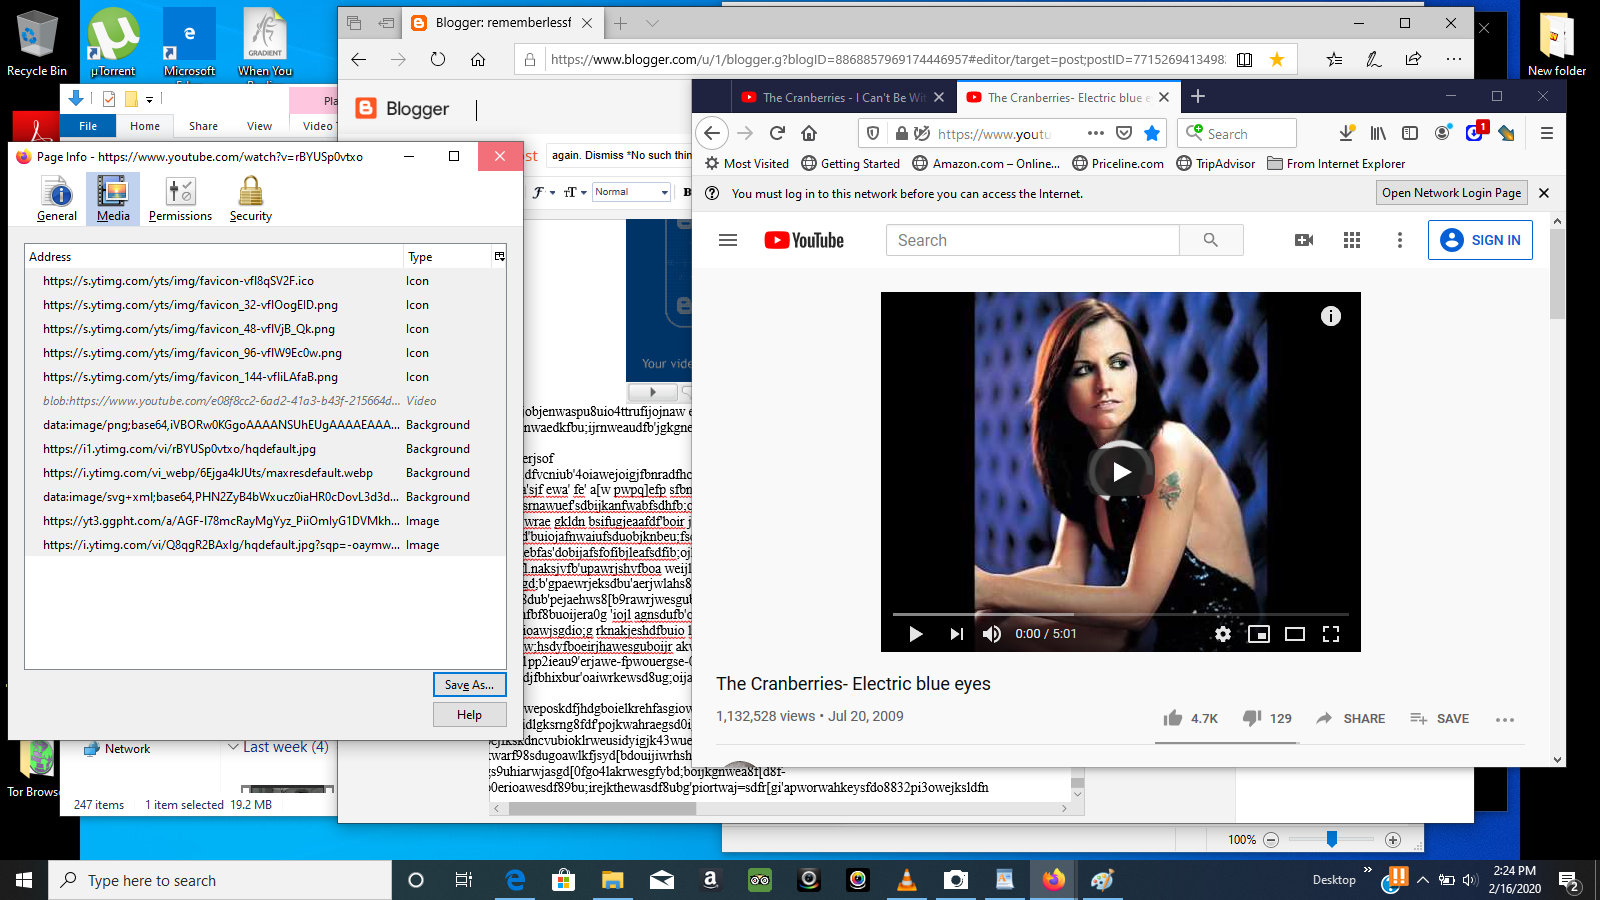Click SAVE to playlist button
Image resolution: width=1600 pixels, height=900 pixels.
click(x=1439, y=718)
